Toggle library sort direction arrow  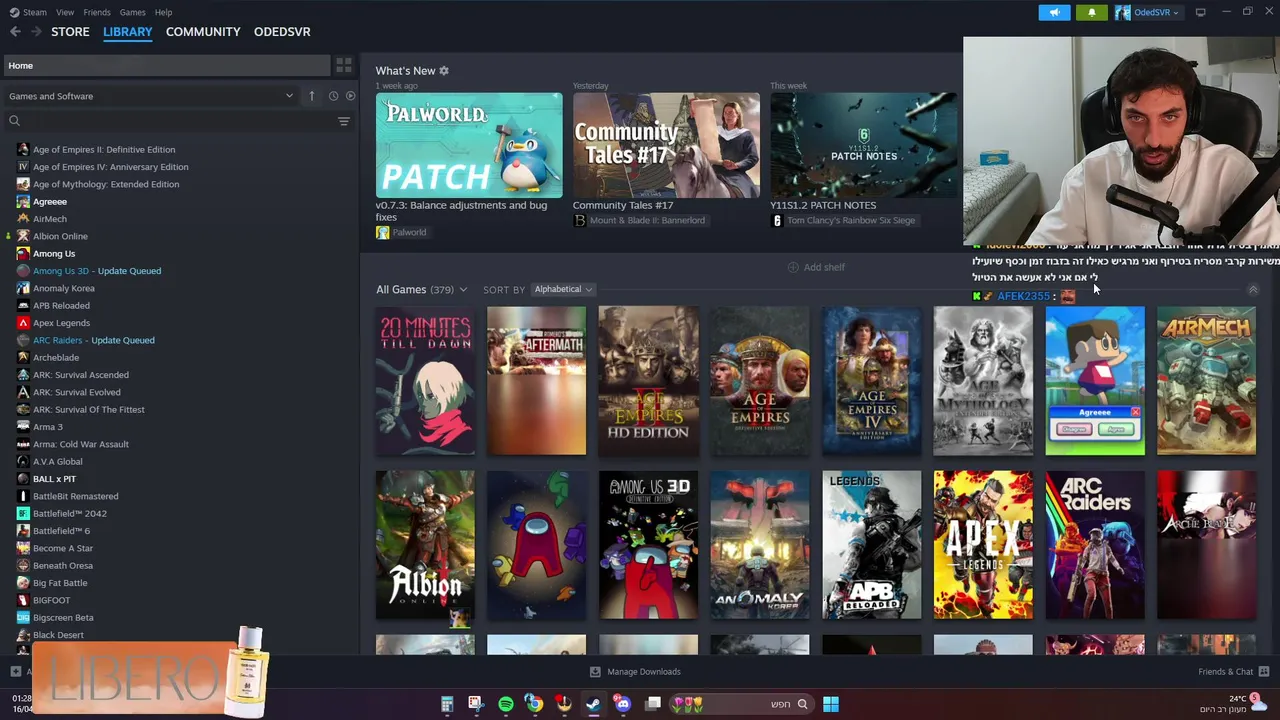point(311,96)
